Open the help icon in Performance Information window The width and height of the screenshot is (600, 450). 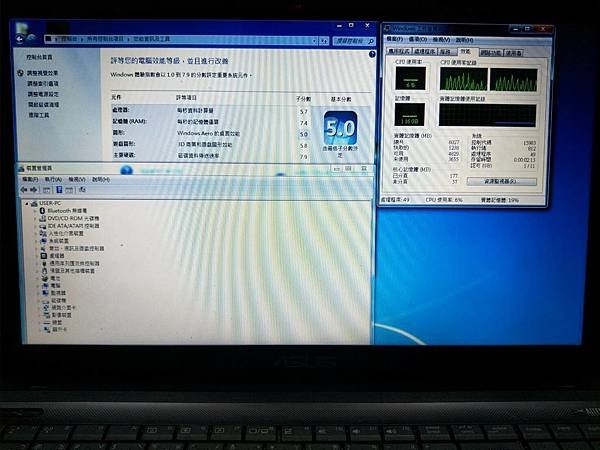(x=372, y=54)
